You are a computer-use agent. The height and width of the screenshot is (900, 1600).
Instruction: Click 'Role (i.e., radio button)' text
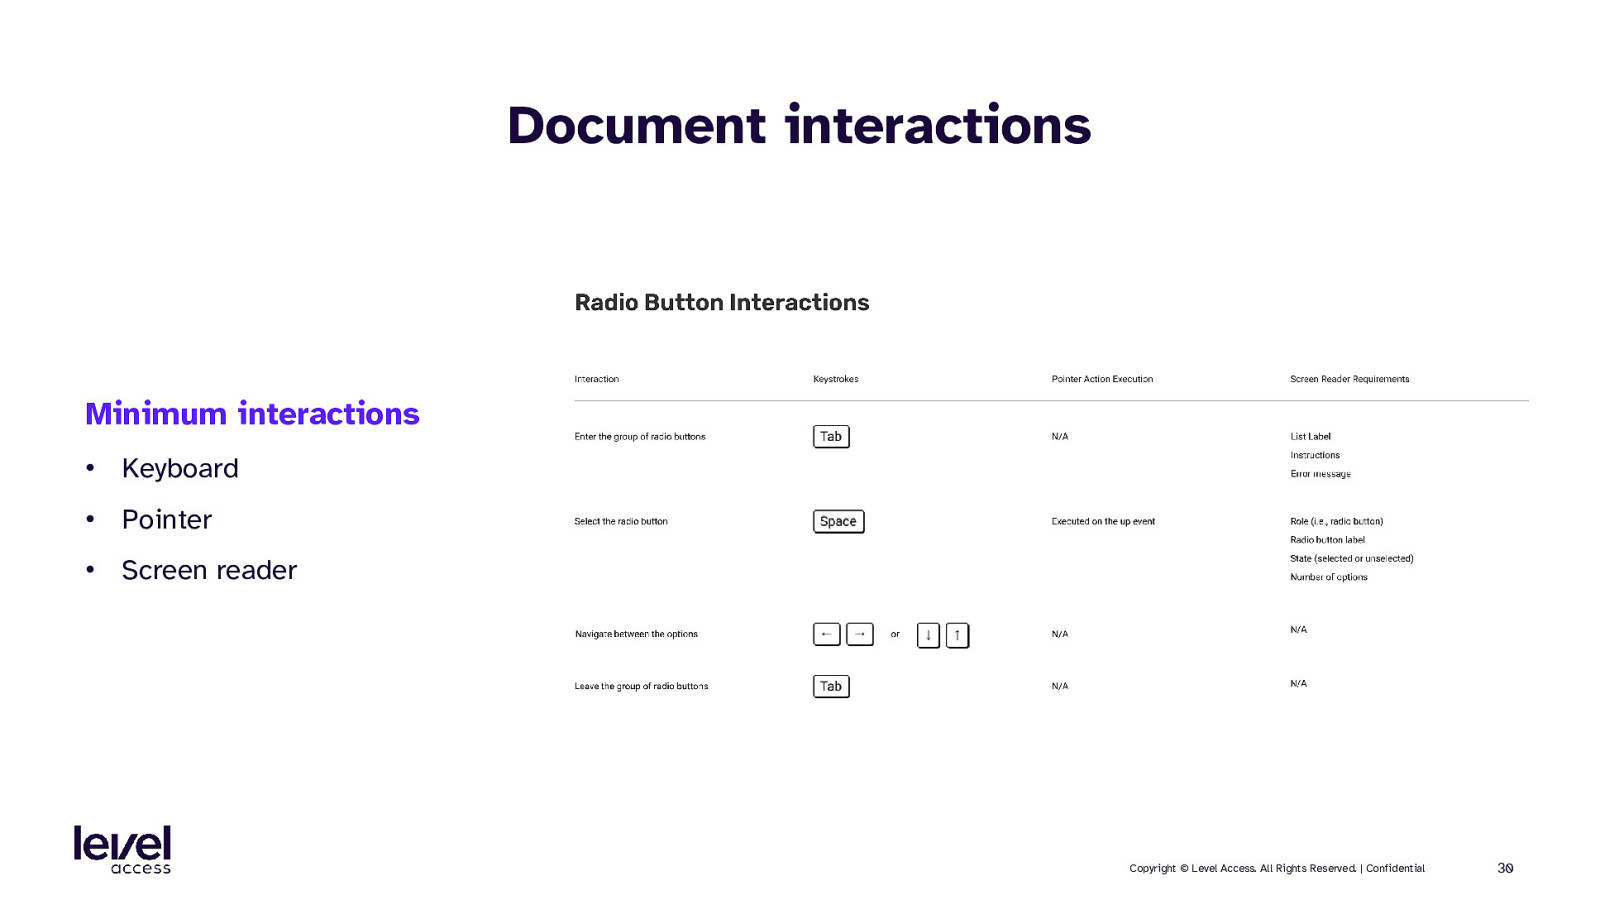pos(1336,521)
